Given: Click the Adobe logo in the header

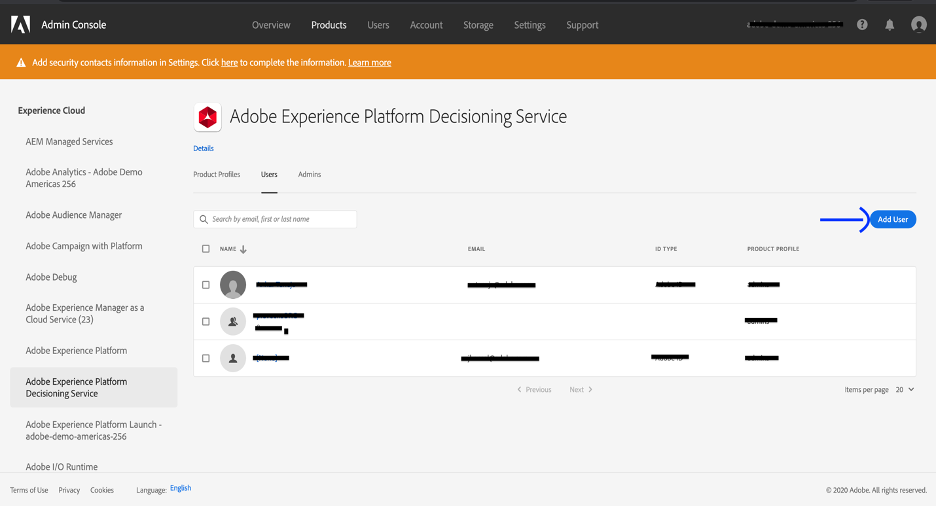Looking at the screenshot, I should (20, 25).
